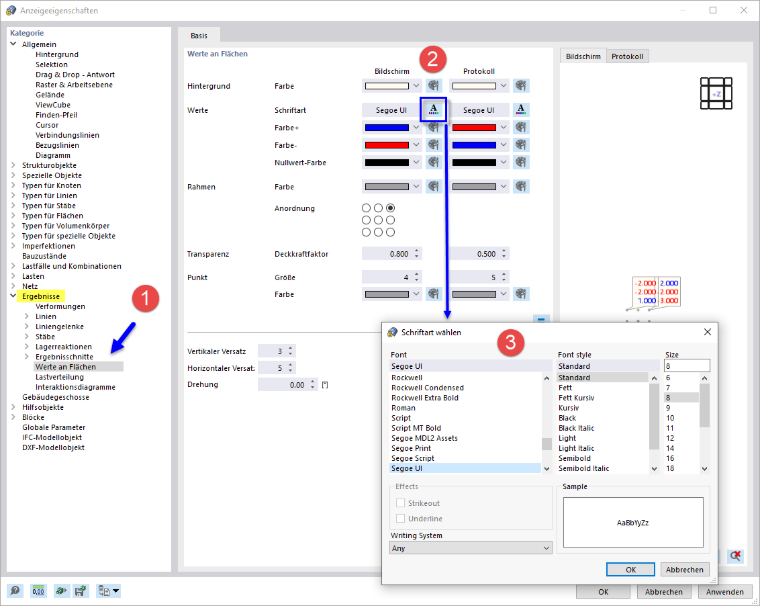Open the units and decimals 0.00 icon
This screenshot has width=760, height=606.
[38, 591]
